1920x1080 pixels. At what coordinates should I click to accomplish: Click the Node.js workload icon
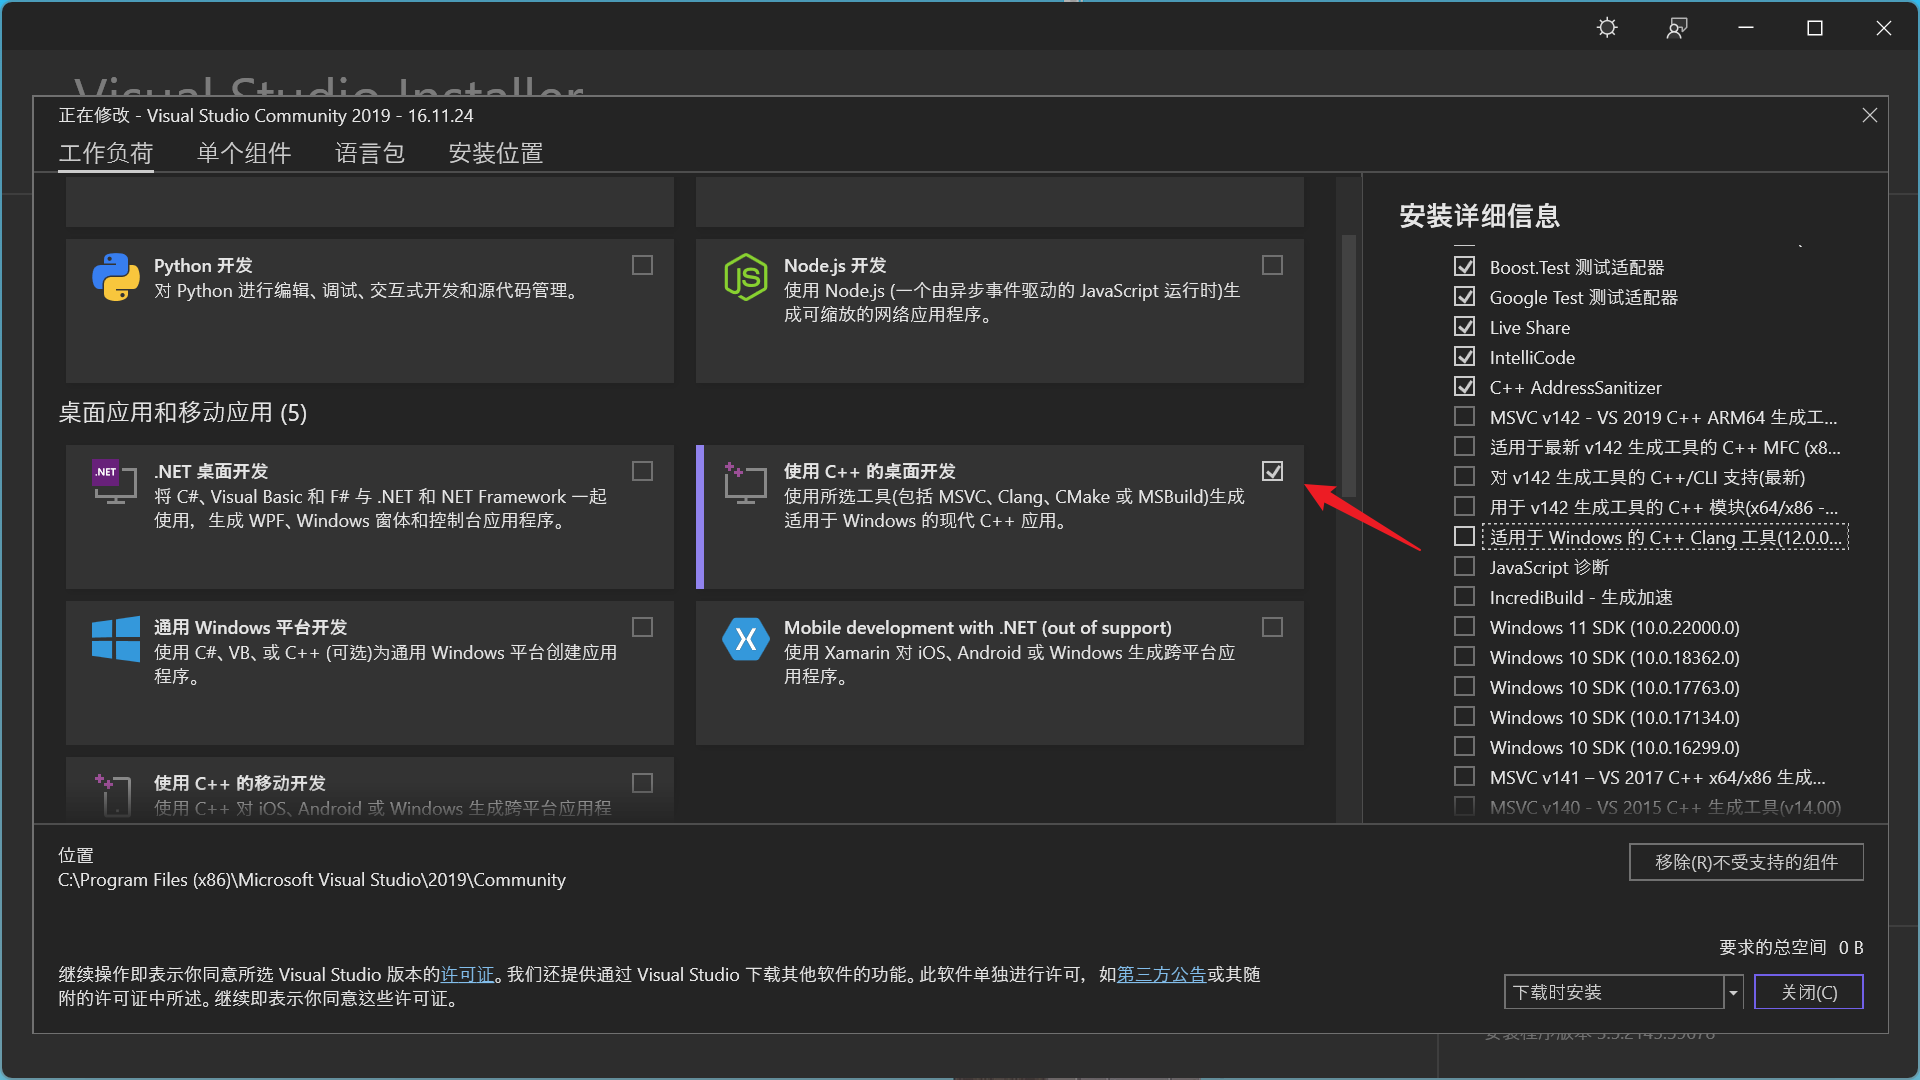pyautogui.click(x=745, y=277)
